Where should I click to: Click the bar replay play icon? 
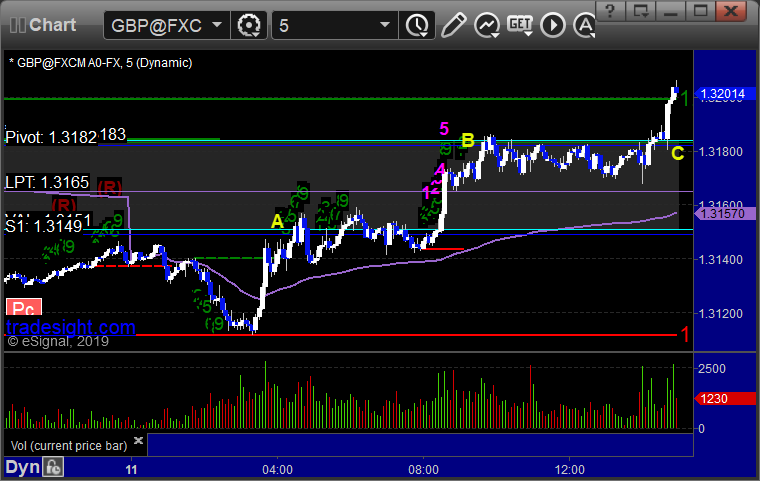point(553,25)
